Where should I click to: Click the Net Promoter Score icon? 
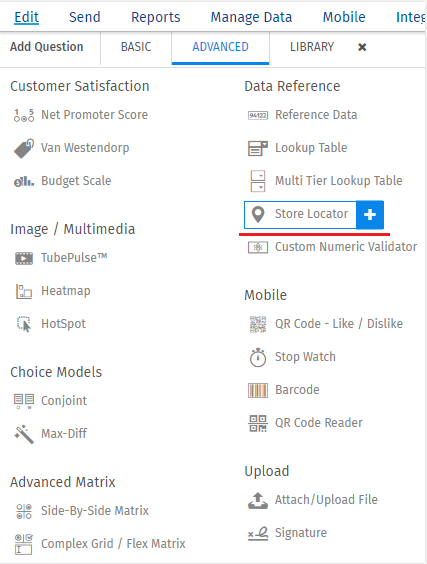coord(24,115)
